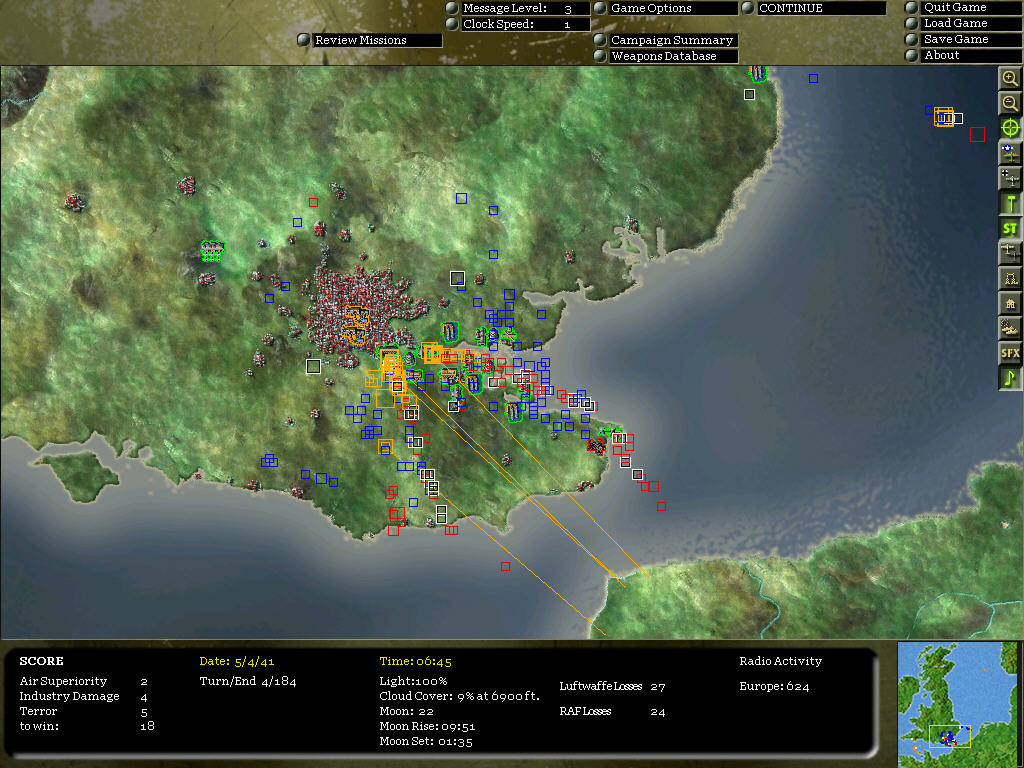The image size is (1024, 768).
Task: Zoom out the map with the magnifier-minus icon
Action: tap(1010, 103)
